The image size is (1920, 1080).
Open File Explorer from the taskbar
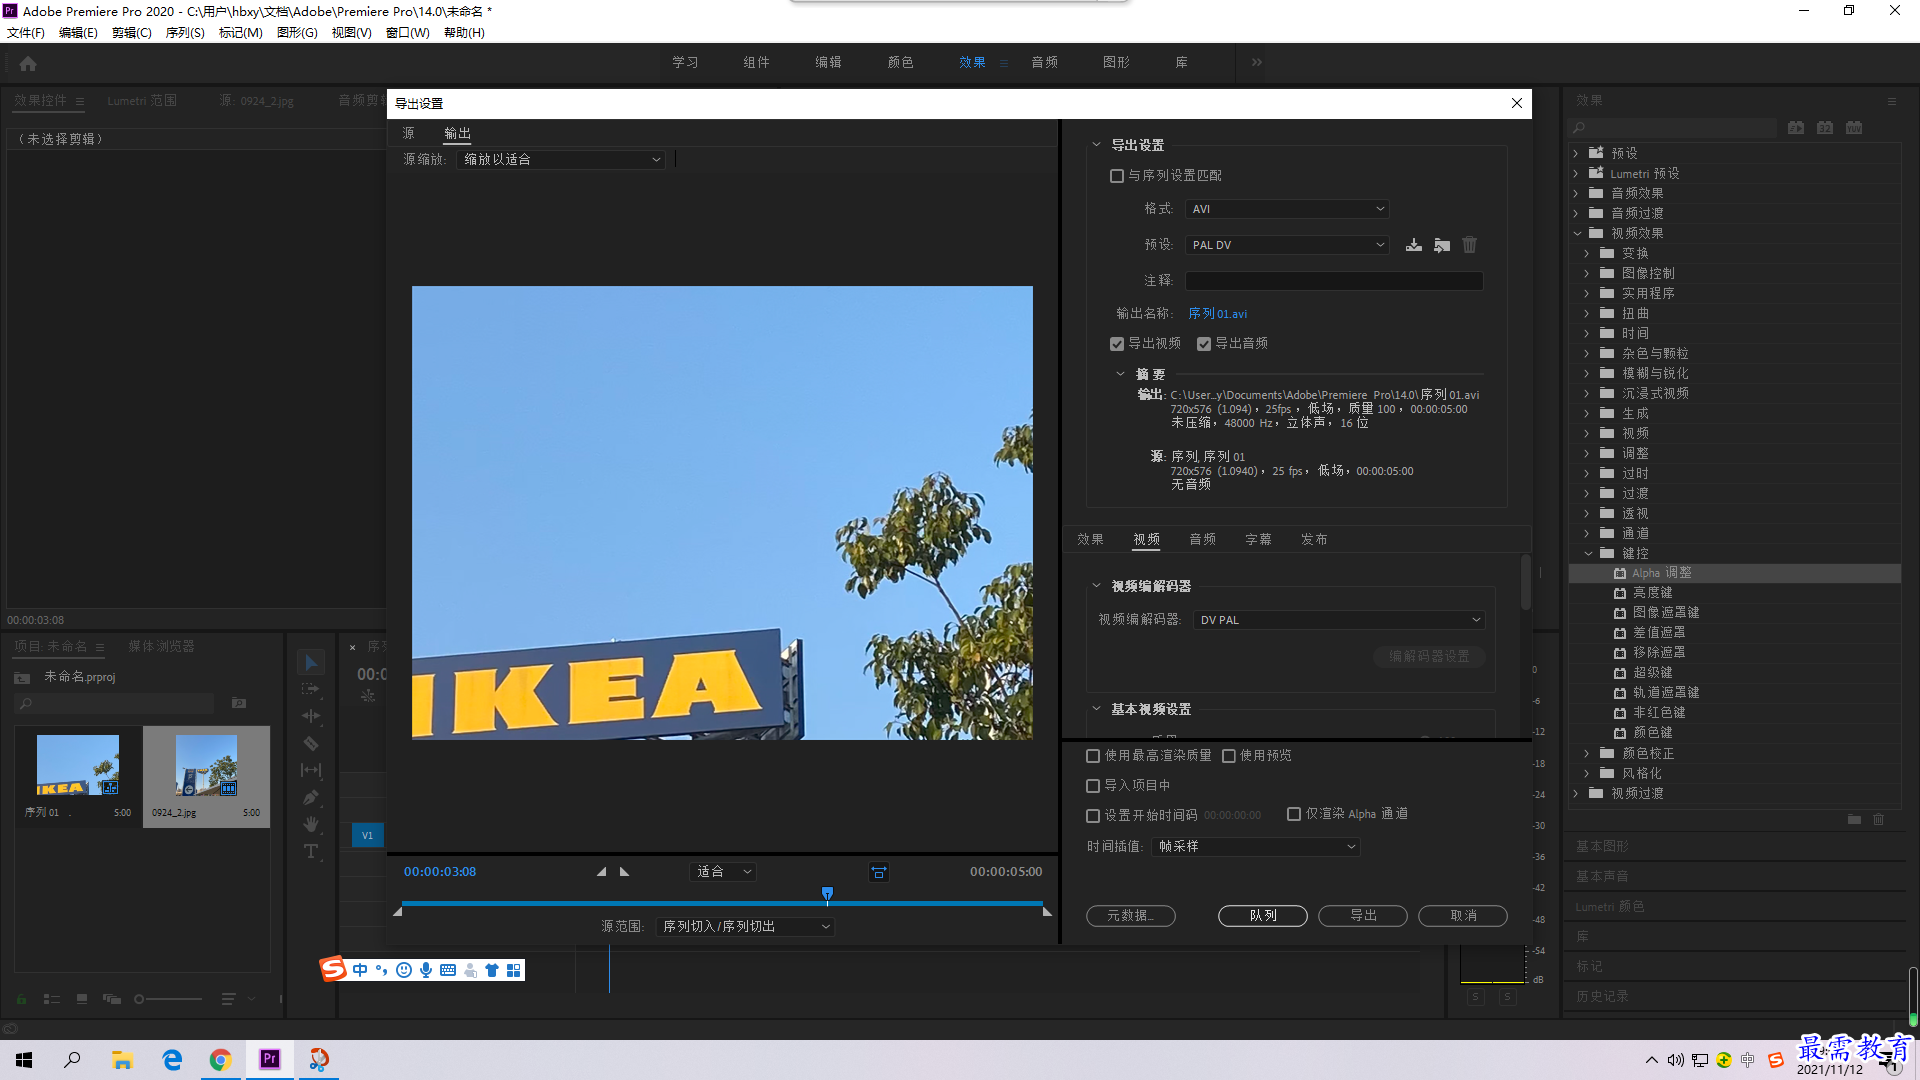coord(122,1060)
